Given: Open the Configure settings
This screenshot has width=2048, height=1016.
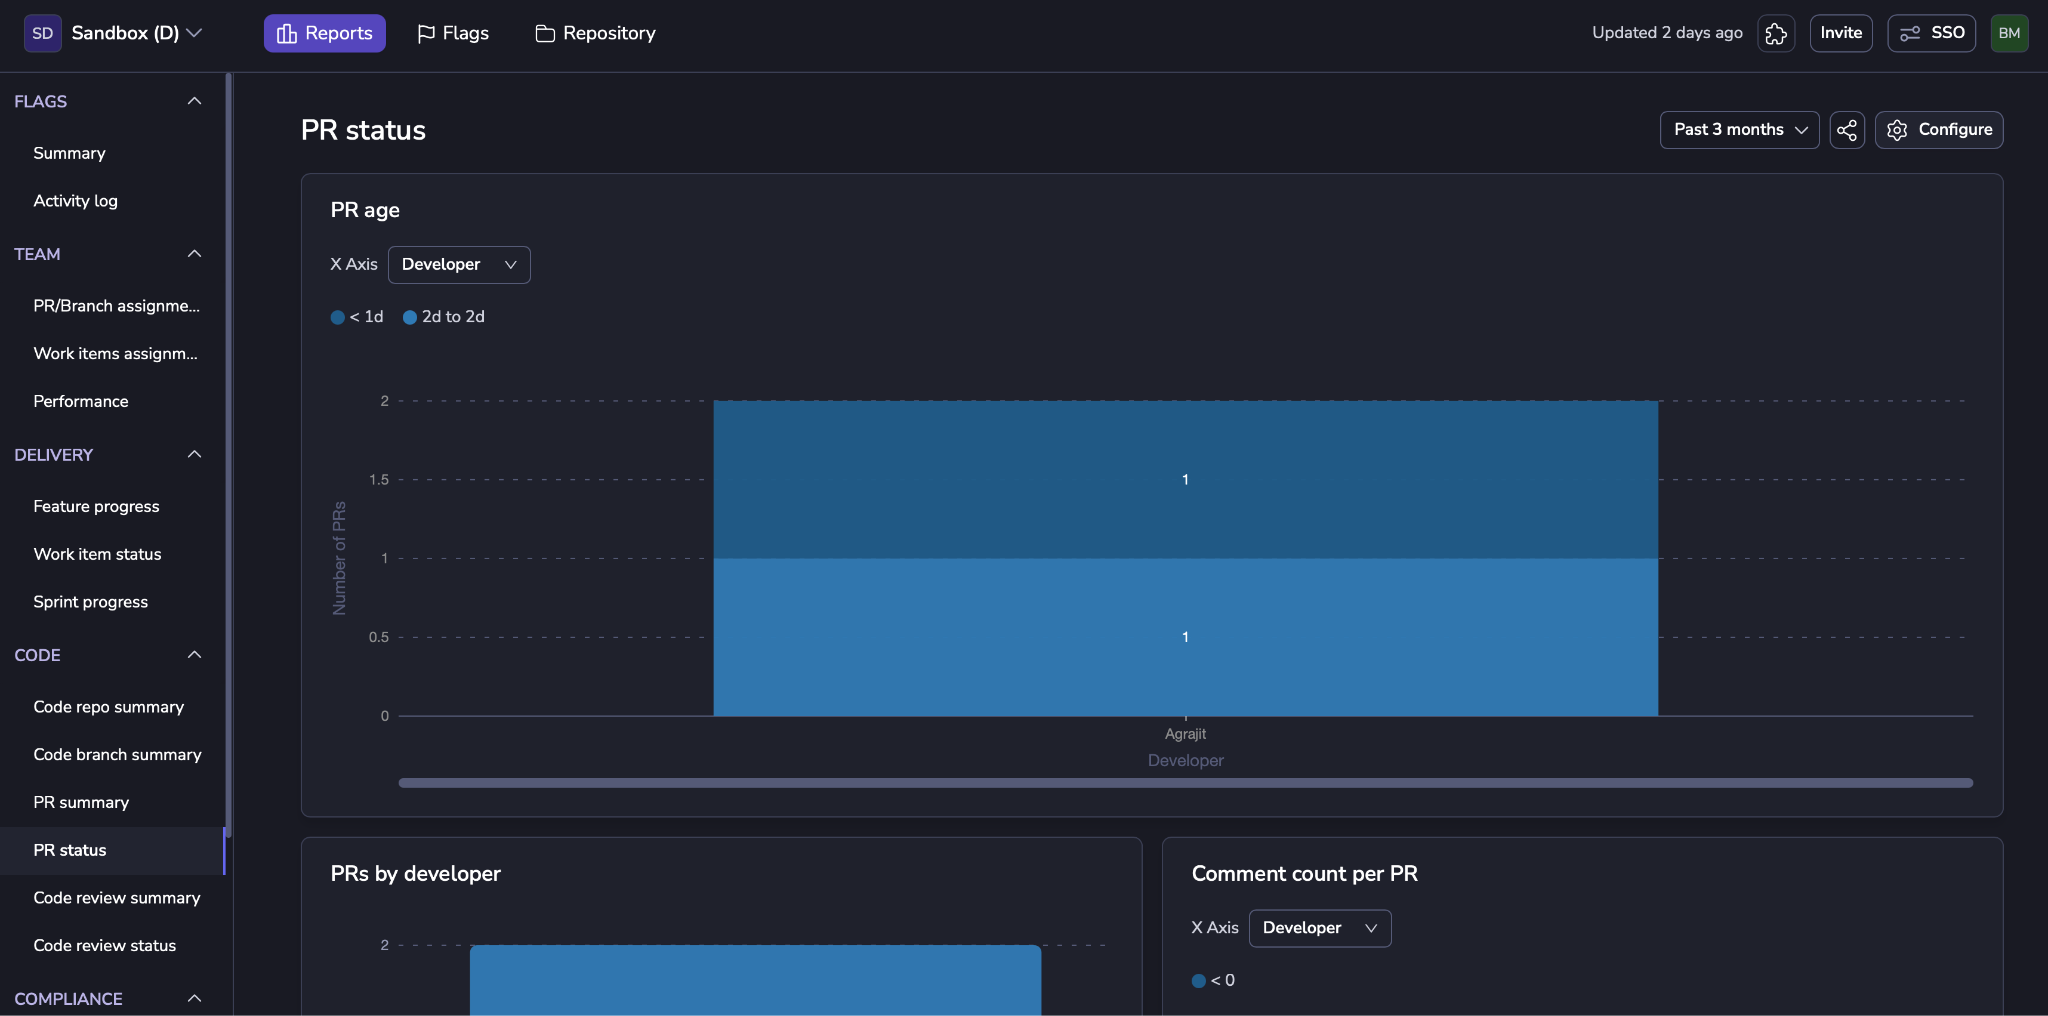Looking at the screenshot, I should (x=1939, y=130).
